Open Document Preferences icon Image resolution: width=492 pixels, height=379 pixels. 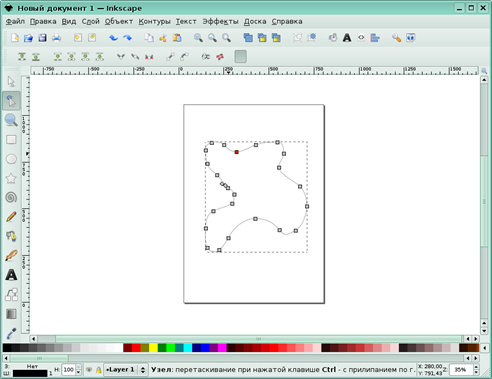tap(410, 38)
